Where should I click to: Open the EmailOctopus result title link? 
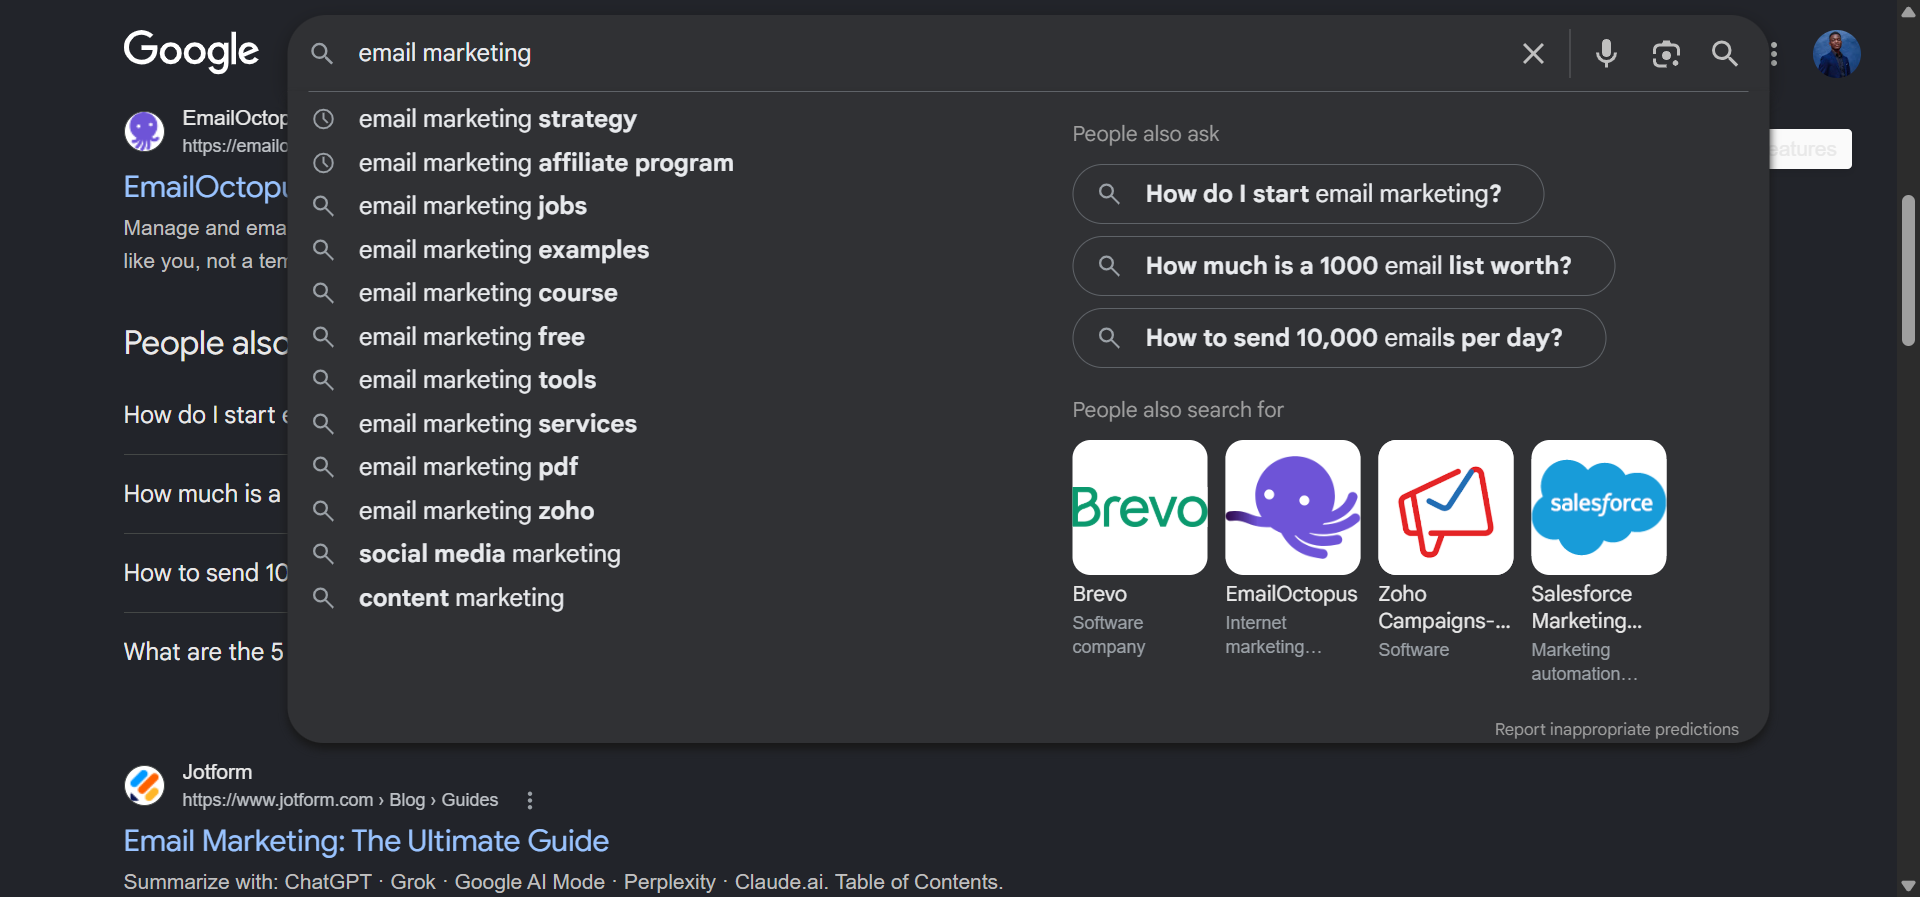(205, 187)
